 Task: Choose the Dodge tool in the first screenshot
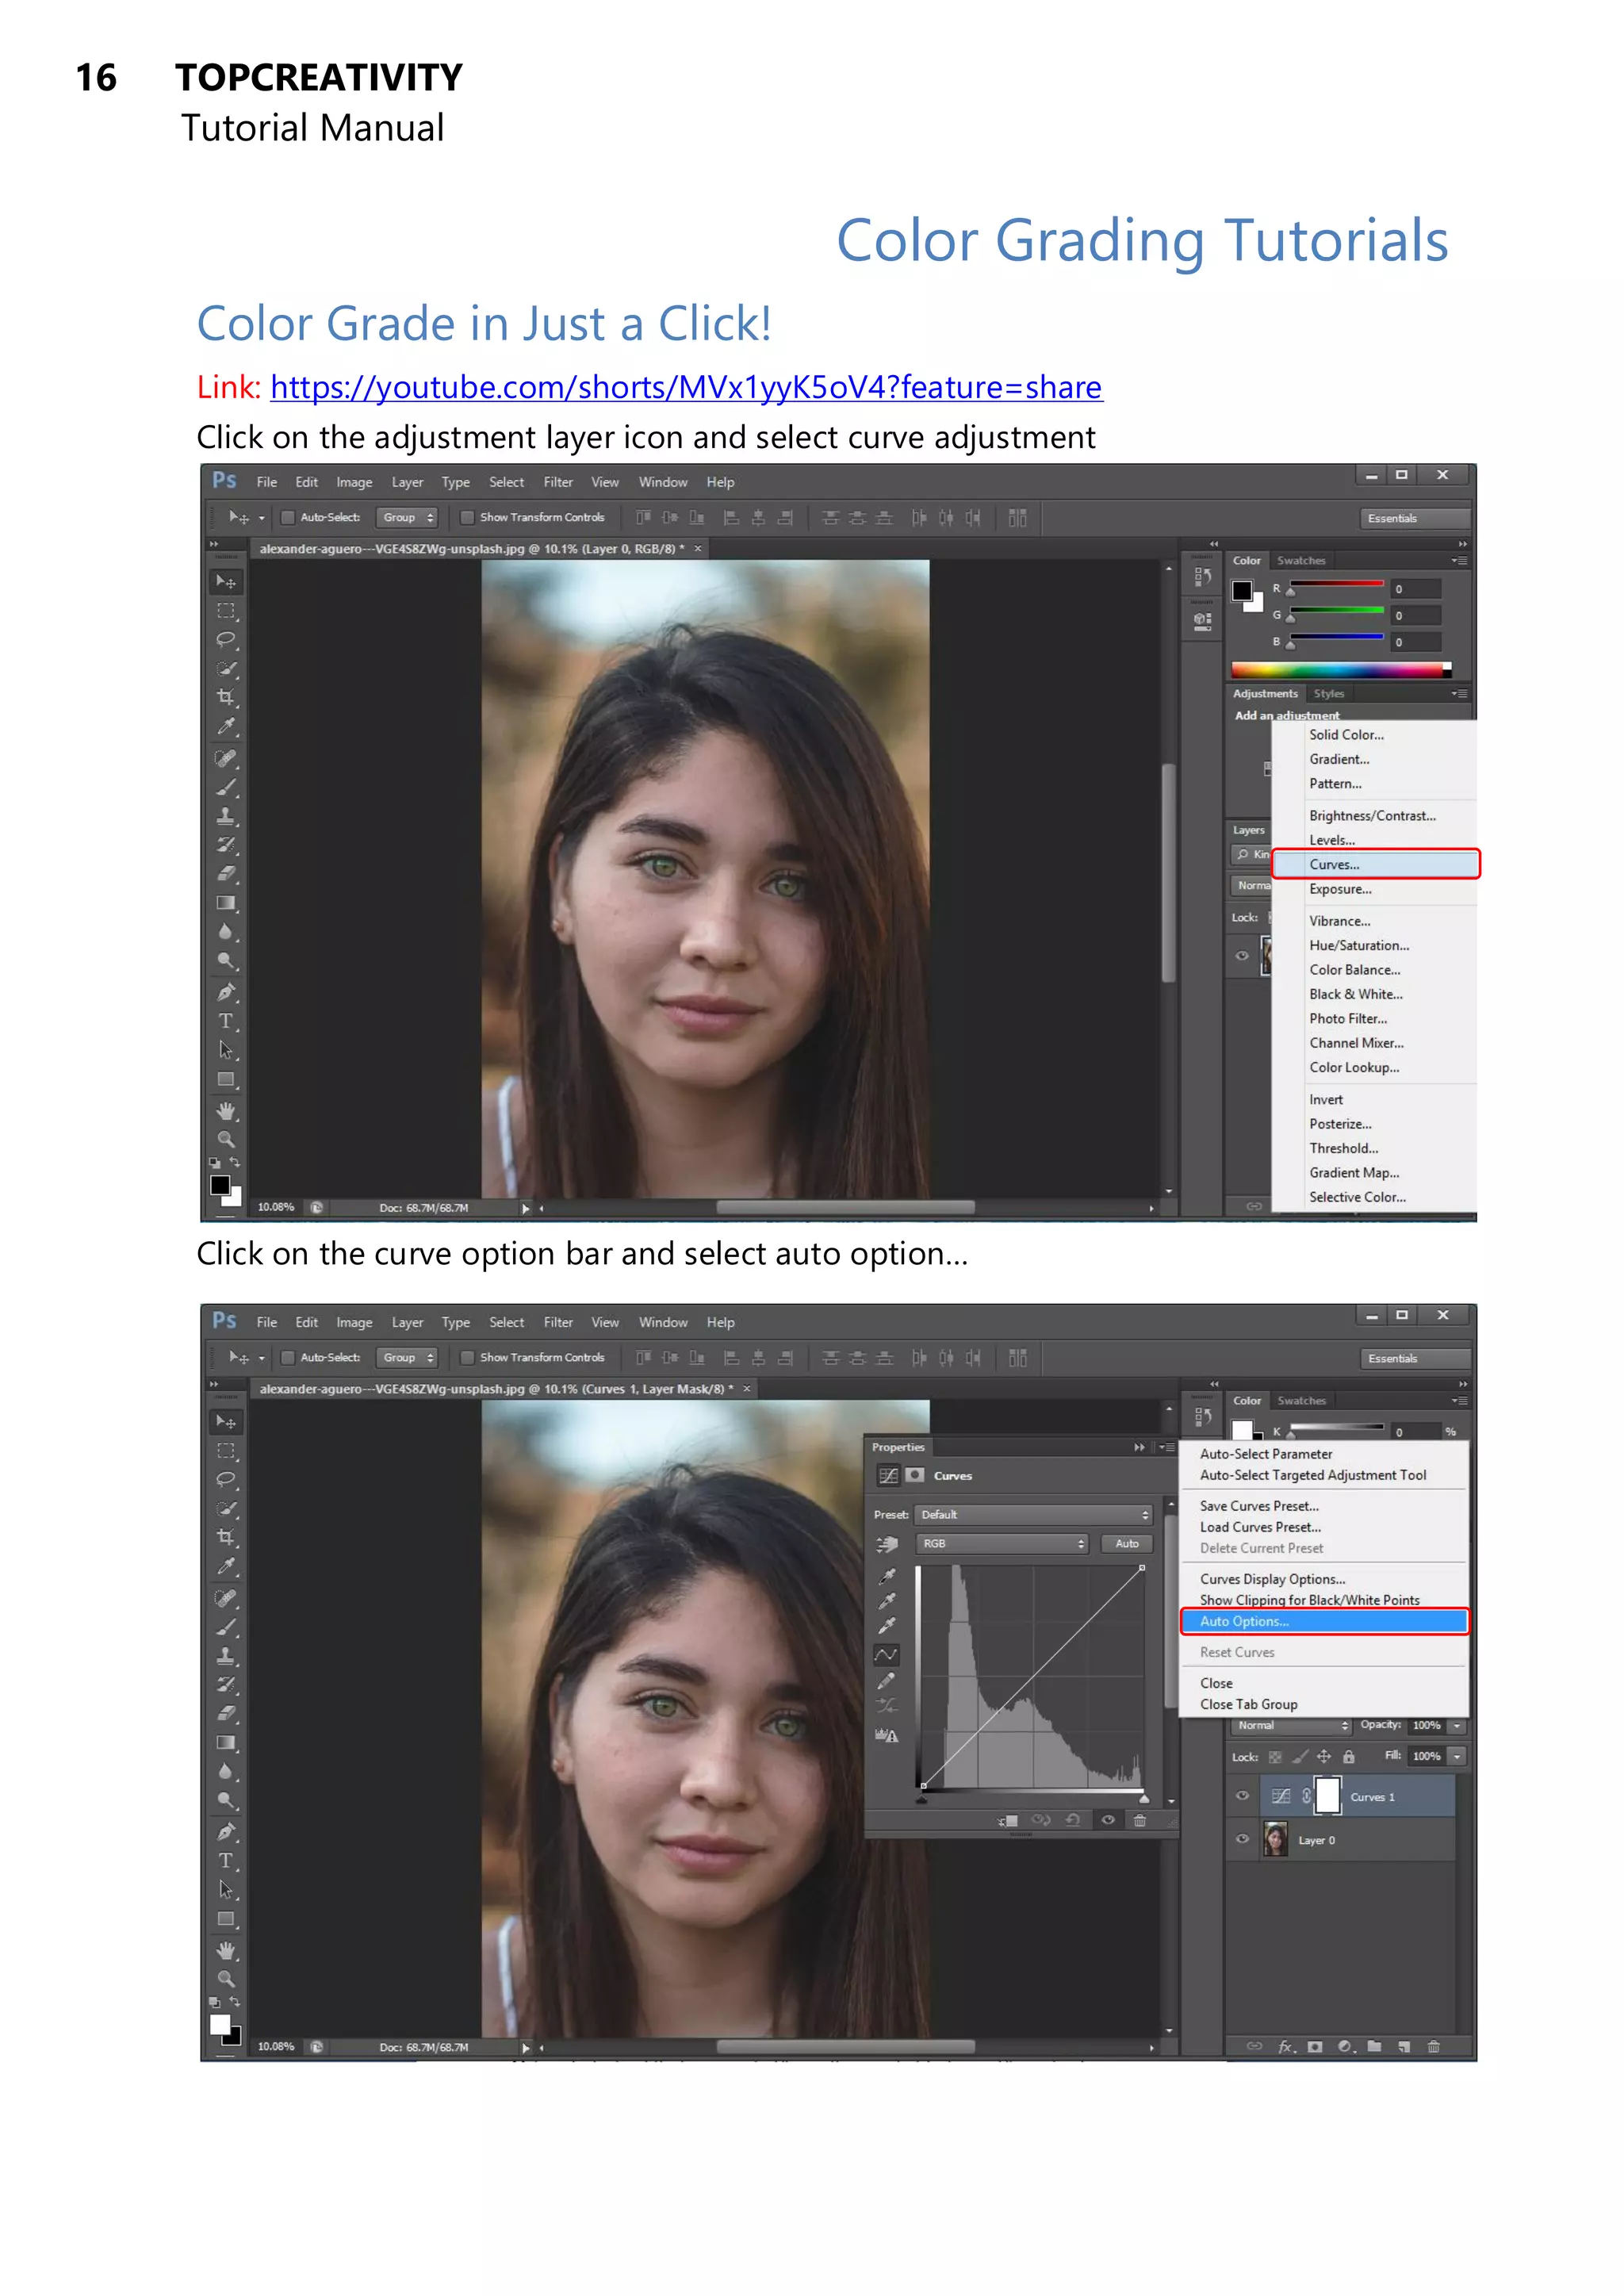click(x=226, y=961)
